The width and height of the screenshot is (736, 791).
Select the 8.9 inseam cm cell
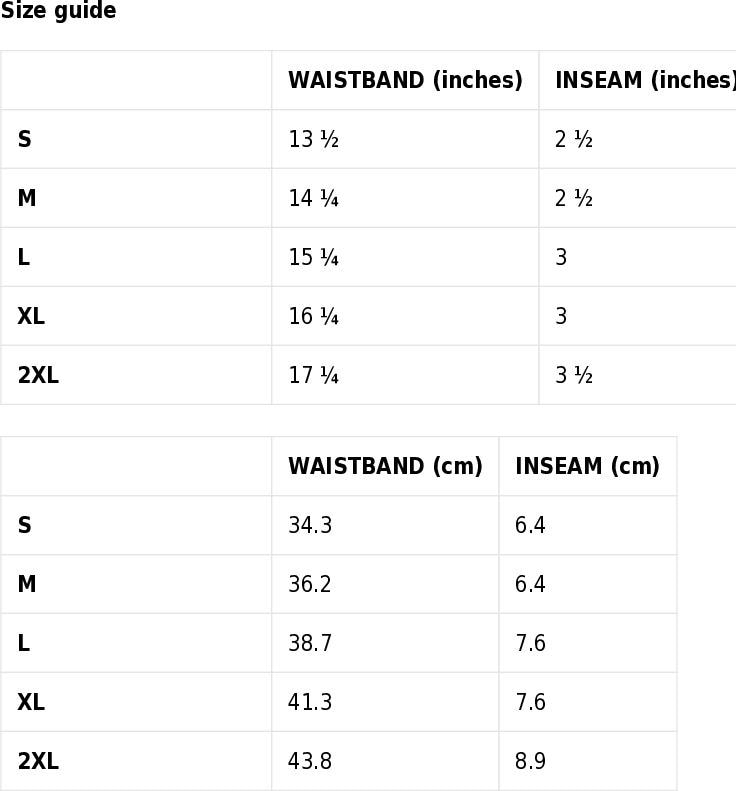530,761
